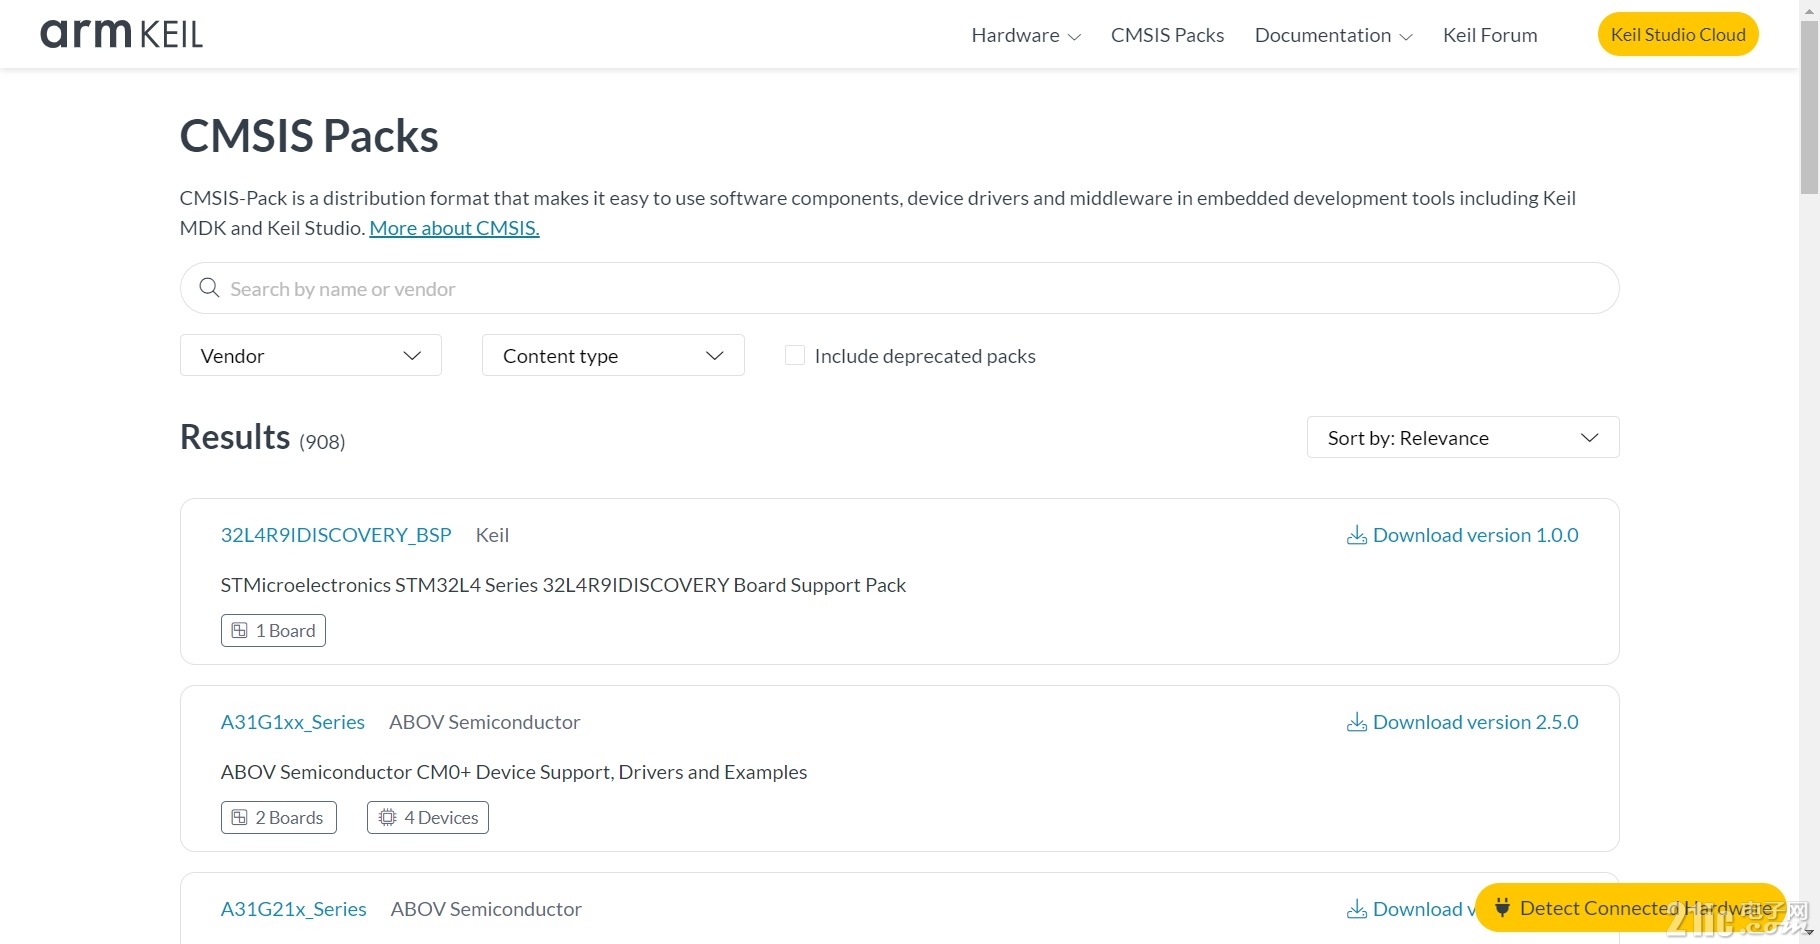This screenshot has height=944, width=1820.
Task: Click the Results (908) heading
Action: 262,438
